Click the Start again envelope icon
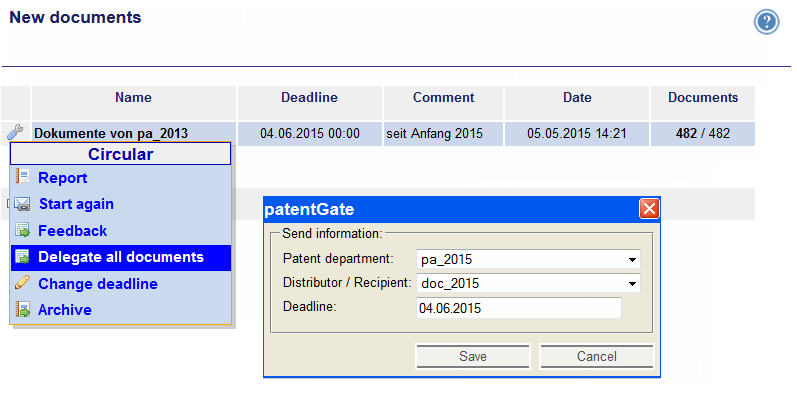Image resolution: width=797 pixels, height=394 pixels. 22,204
